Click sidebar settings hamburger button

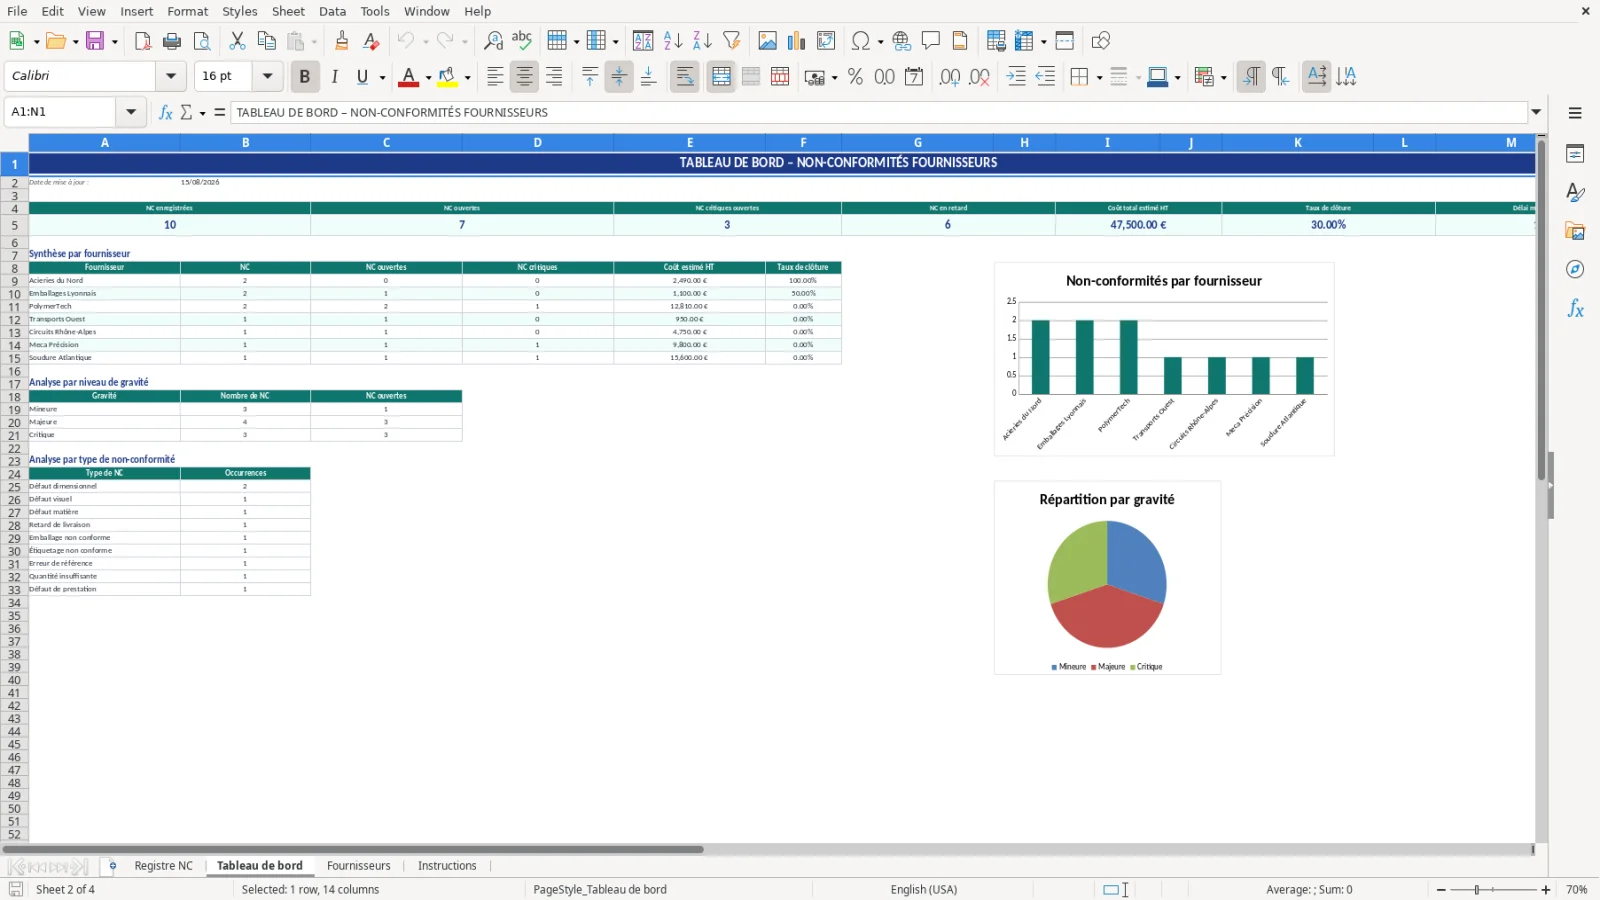tap(1575, 113)
